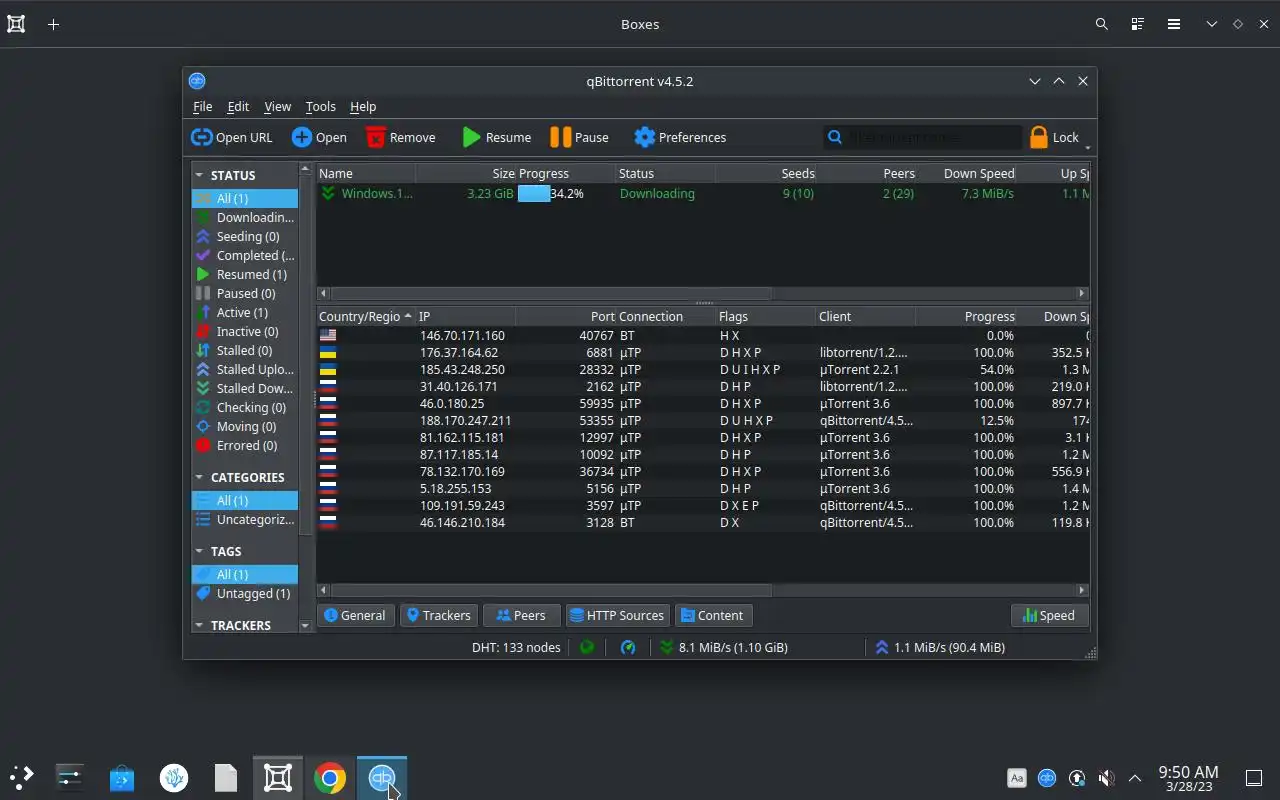
Task: Select the Stalled Uploading filter
Action: pos(245,369)
